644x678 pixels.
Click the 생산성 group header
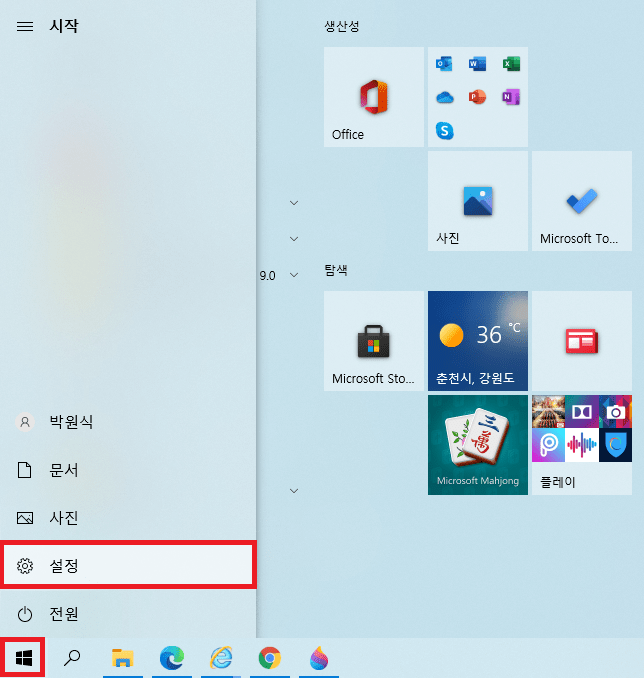point(342,26)
